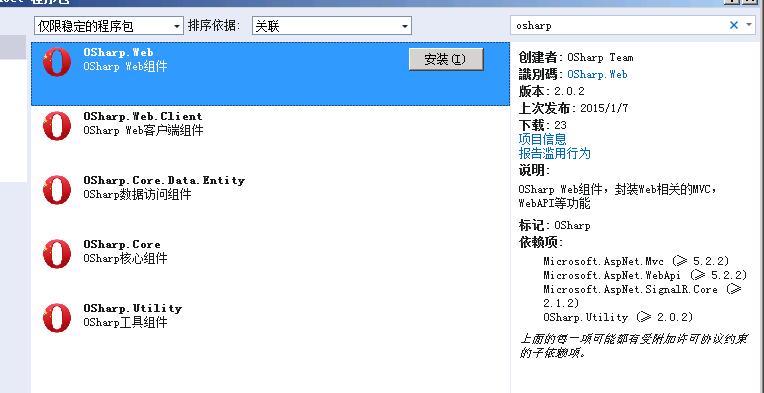Image resolution: width=764 pixels, height=393 pixels.
Task: Click the OSharp.Core package icon
Action: 57,254
